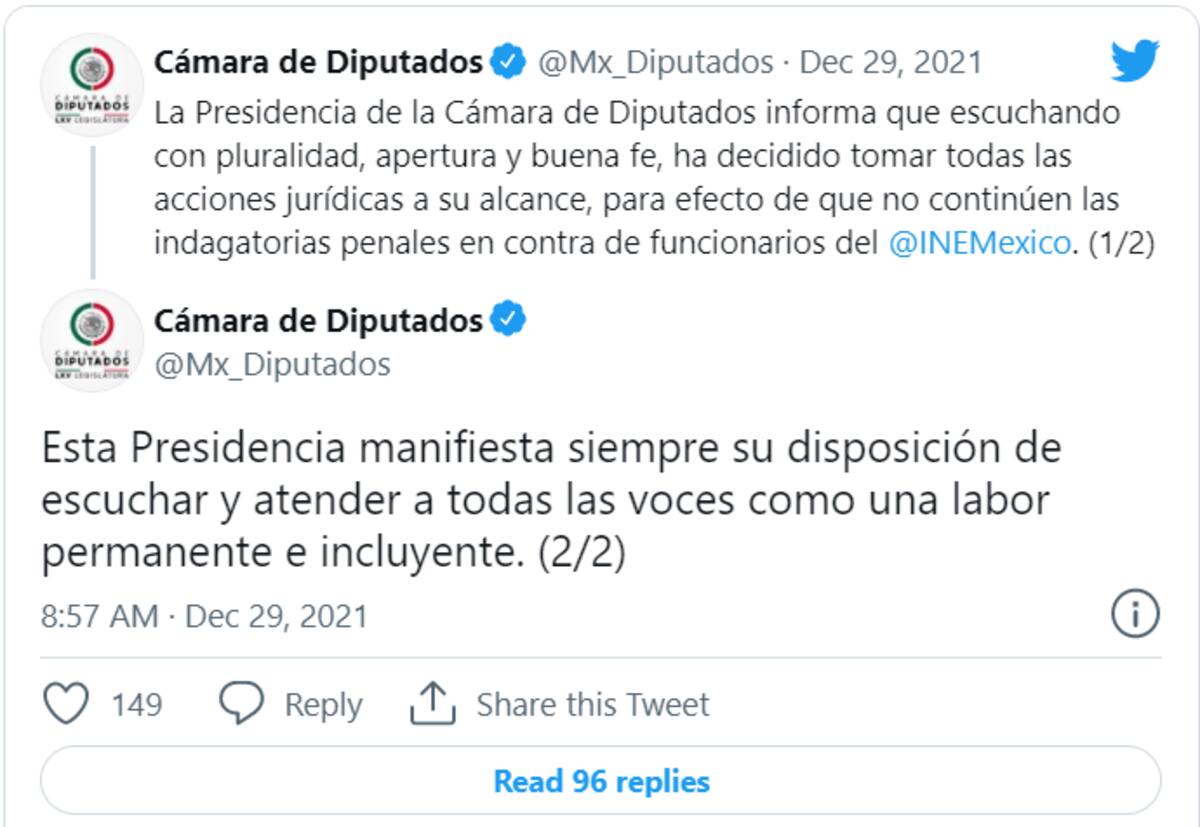Click the share upload arrow icon

[x=432, y=703]
